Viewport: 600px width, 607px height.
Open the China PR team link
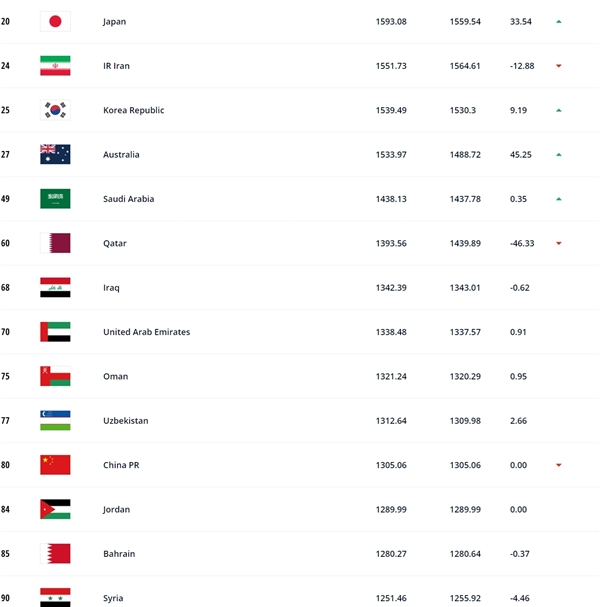click(x=124, y=465)
